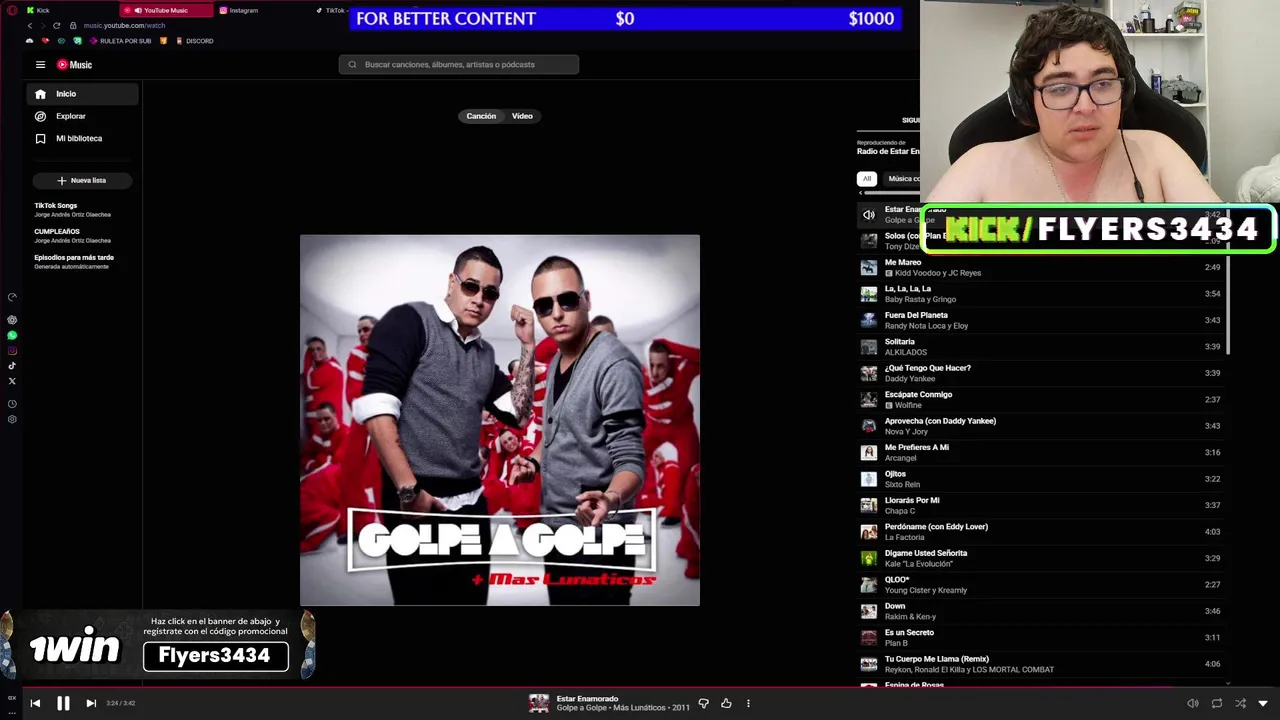Image resolution: width=1280 pixels, height=720 pixels.
Task: Play Es un Secreto by Plan B
Action: click(x=1040, y=637)
